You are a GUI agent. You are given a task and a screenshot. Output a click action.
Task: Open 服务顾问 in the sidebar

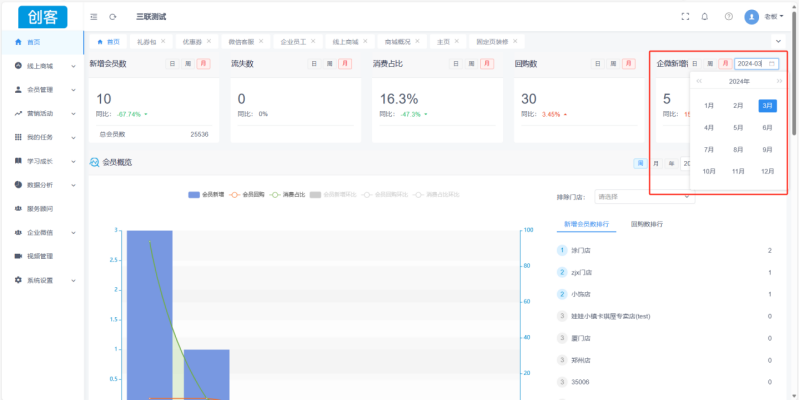pyautogui.click(x=42, y=208)
